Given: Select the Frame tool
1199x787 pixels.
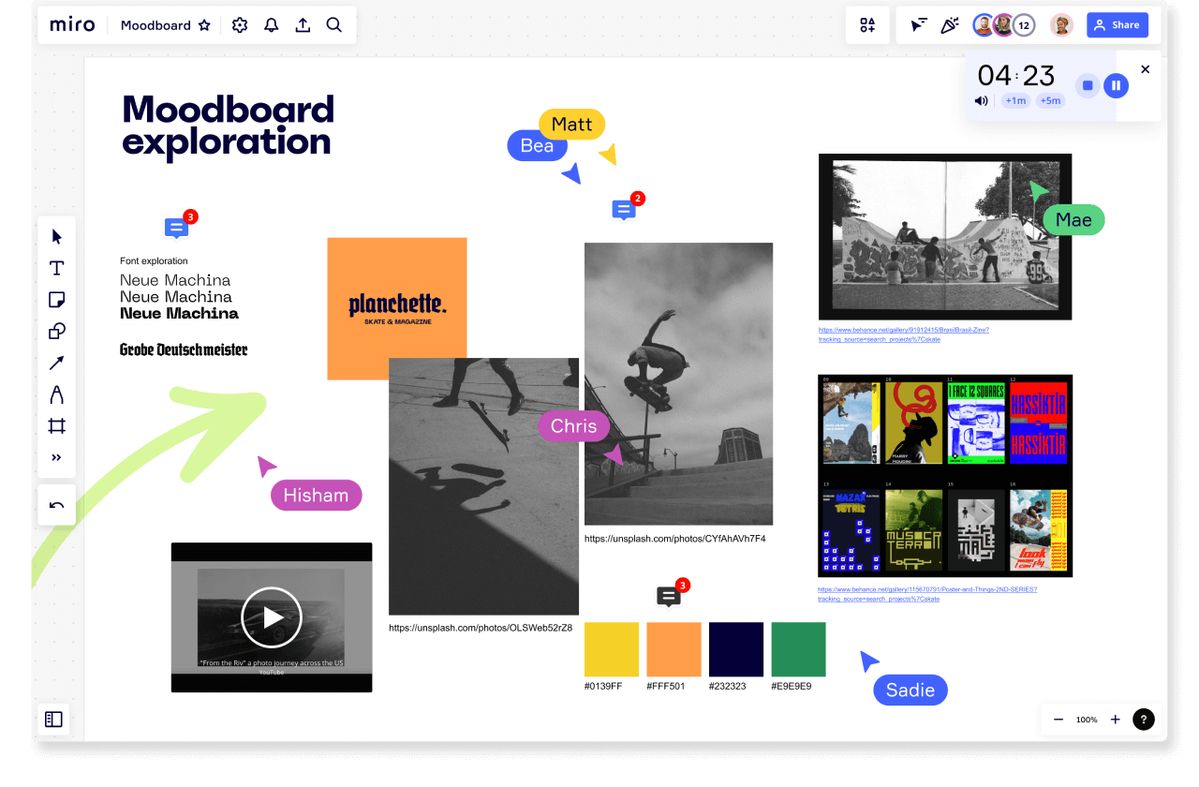Looking at the screenshot, I should [57, 426].
